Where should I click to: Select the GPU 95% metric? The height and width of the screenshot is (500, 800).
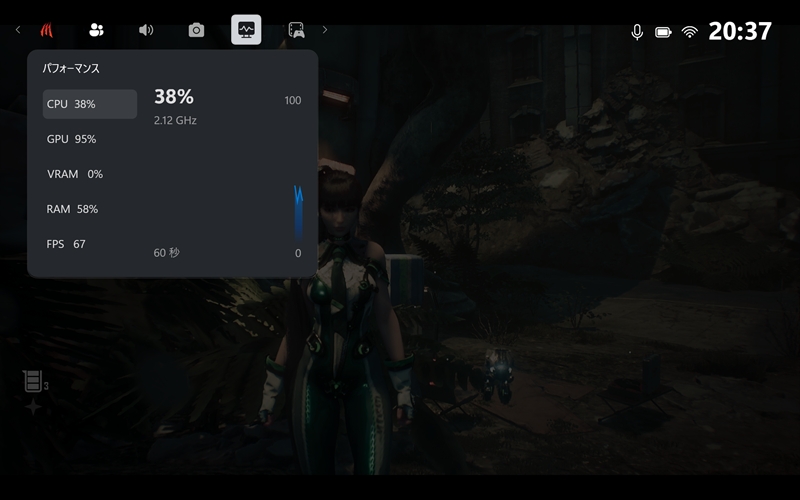point(90,139)
